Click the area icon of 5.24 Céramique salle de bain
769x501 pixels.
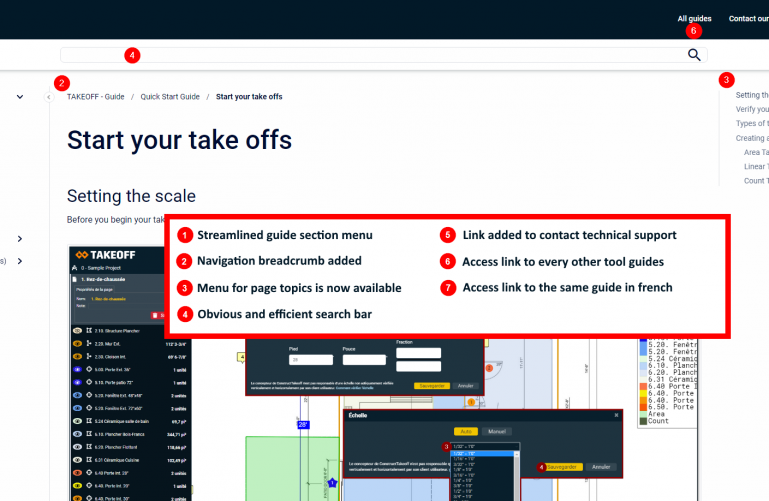(89, 421)
